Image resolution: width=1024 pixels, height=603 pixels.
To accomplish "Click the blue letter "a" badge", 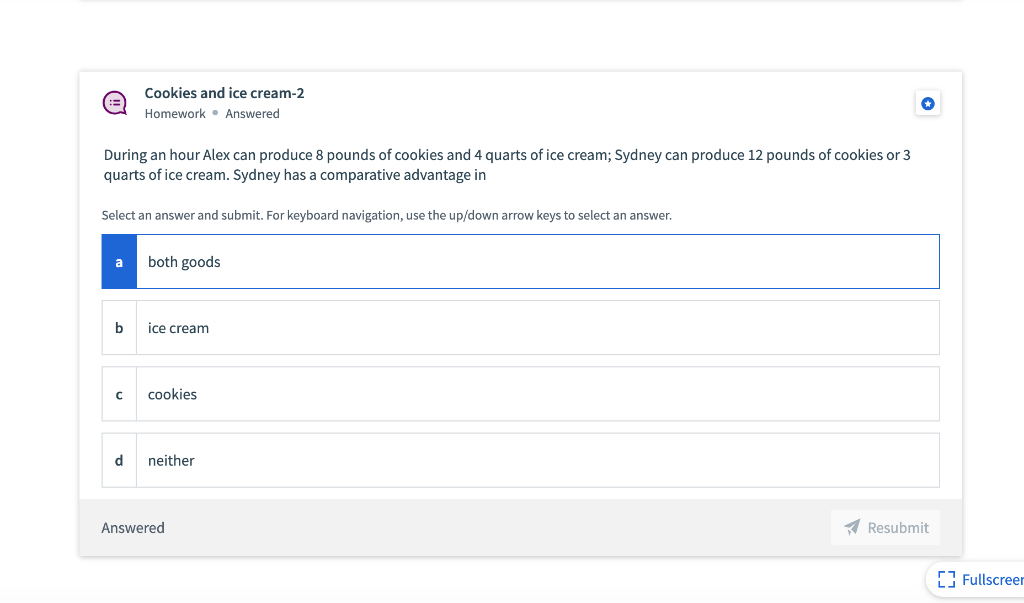I will click(119, 262).
